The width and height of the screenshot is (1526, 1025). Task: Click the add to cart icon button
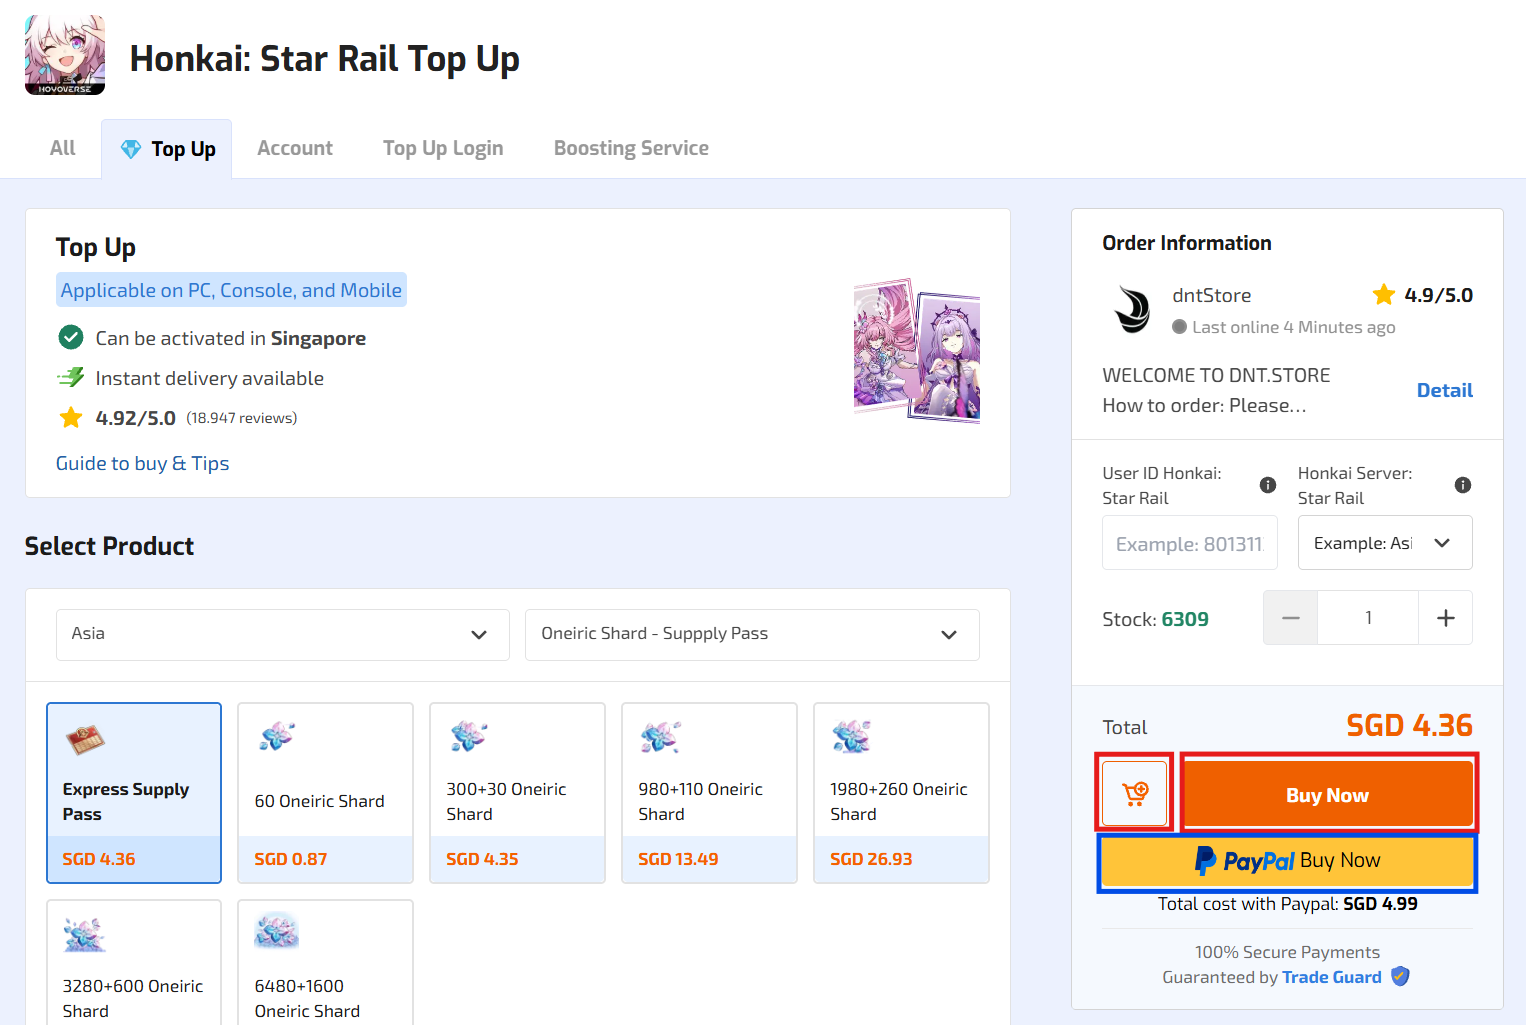1134,794
